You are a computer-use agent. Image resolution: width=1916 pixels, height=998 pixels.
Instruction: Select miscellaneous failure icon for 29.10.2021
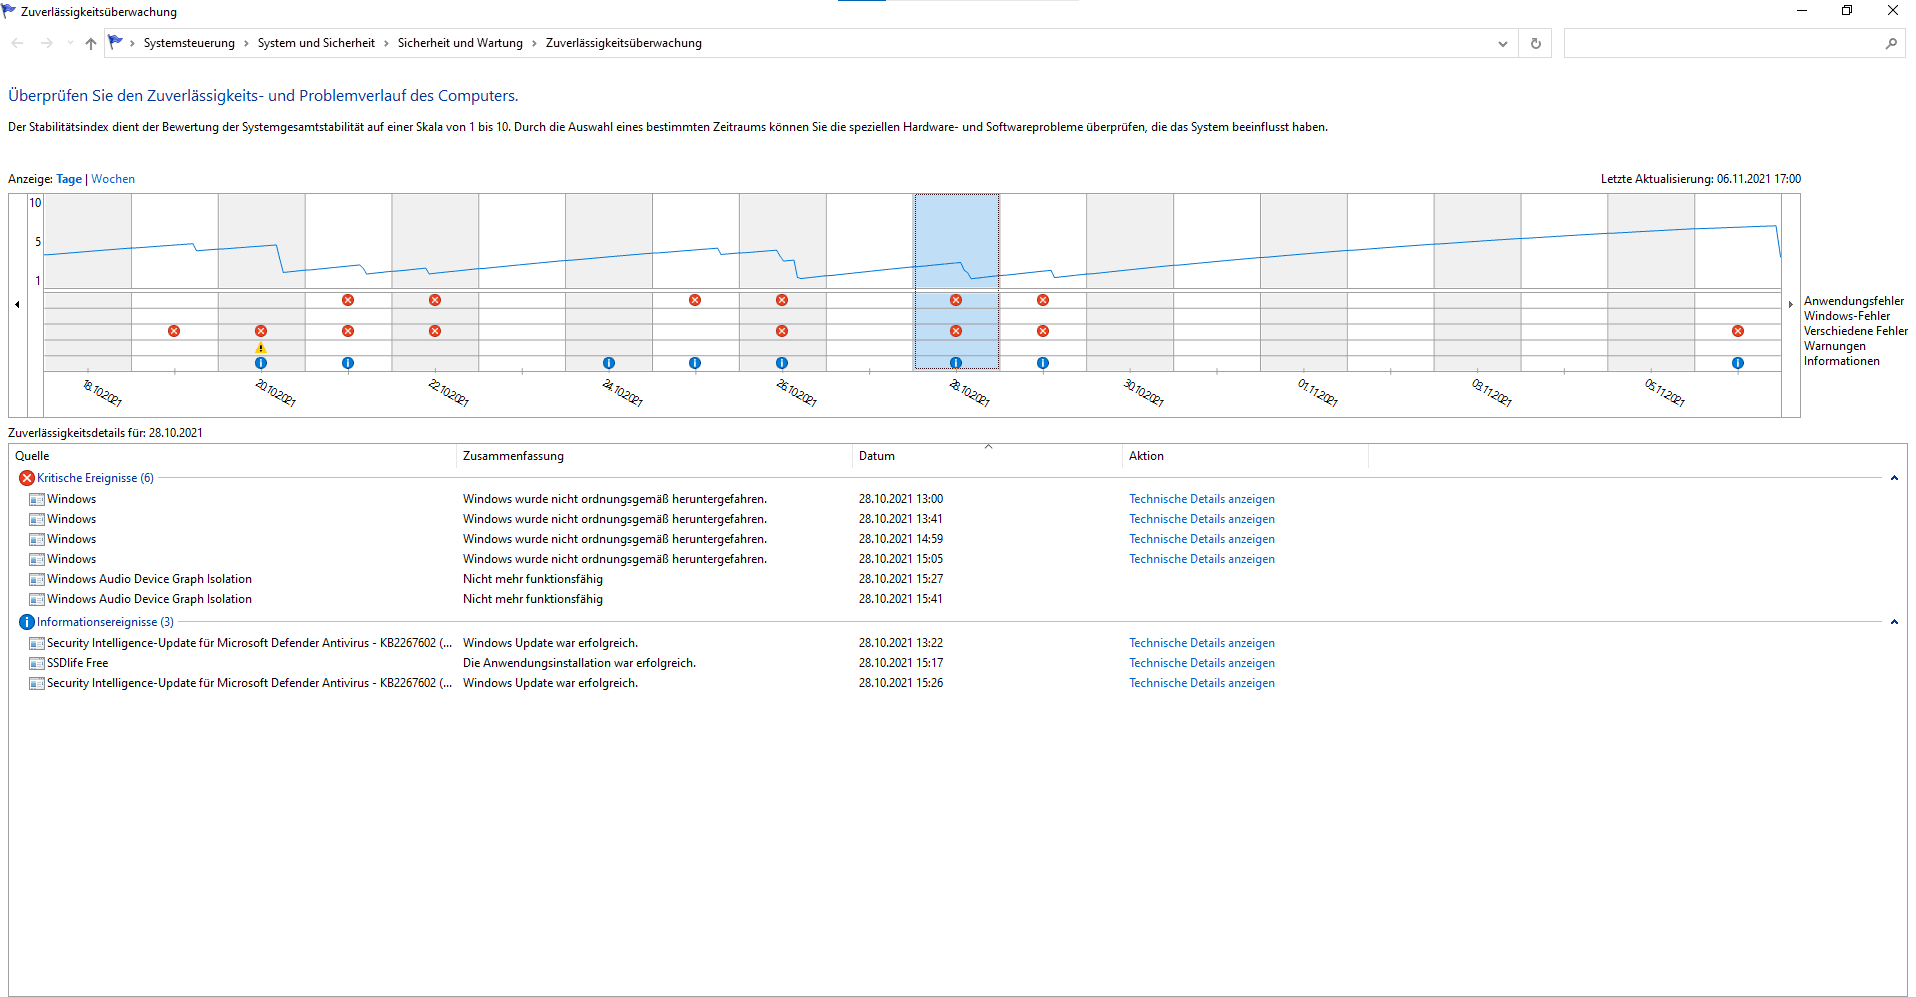1043,331
